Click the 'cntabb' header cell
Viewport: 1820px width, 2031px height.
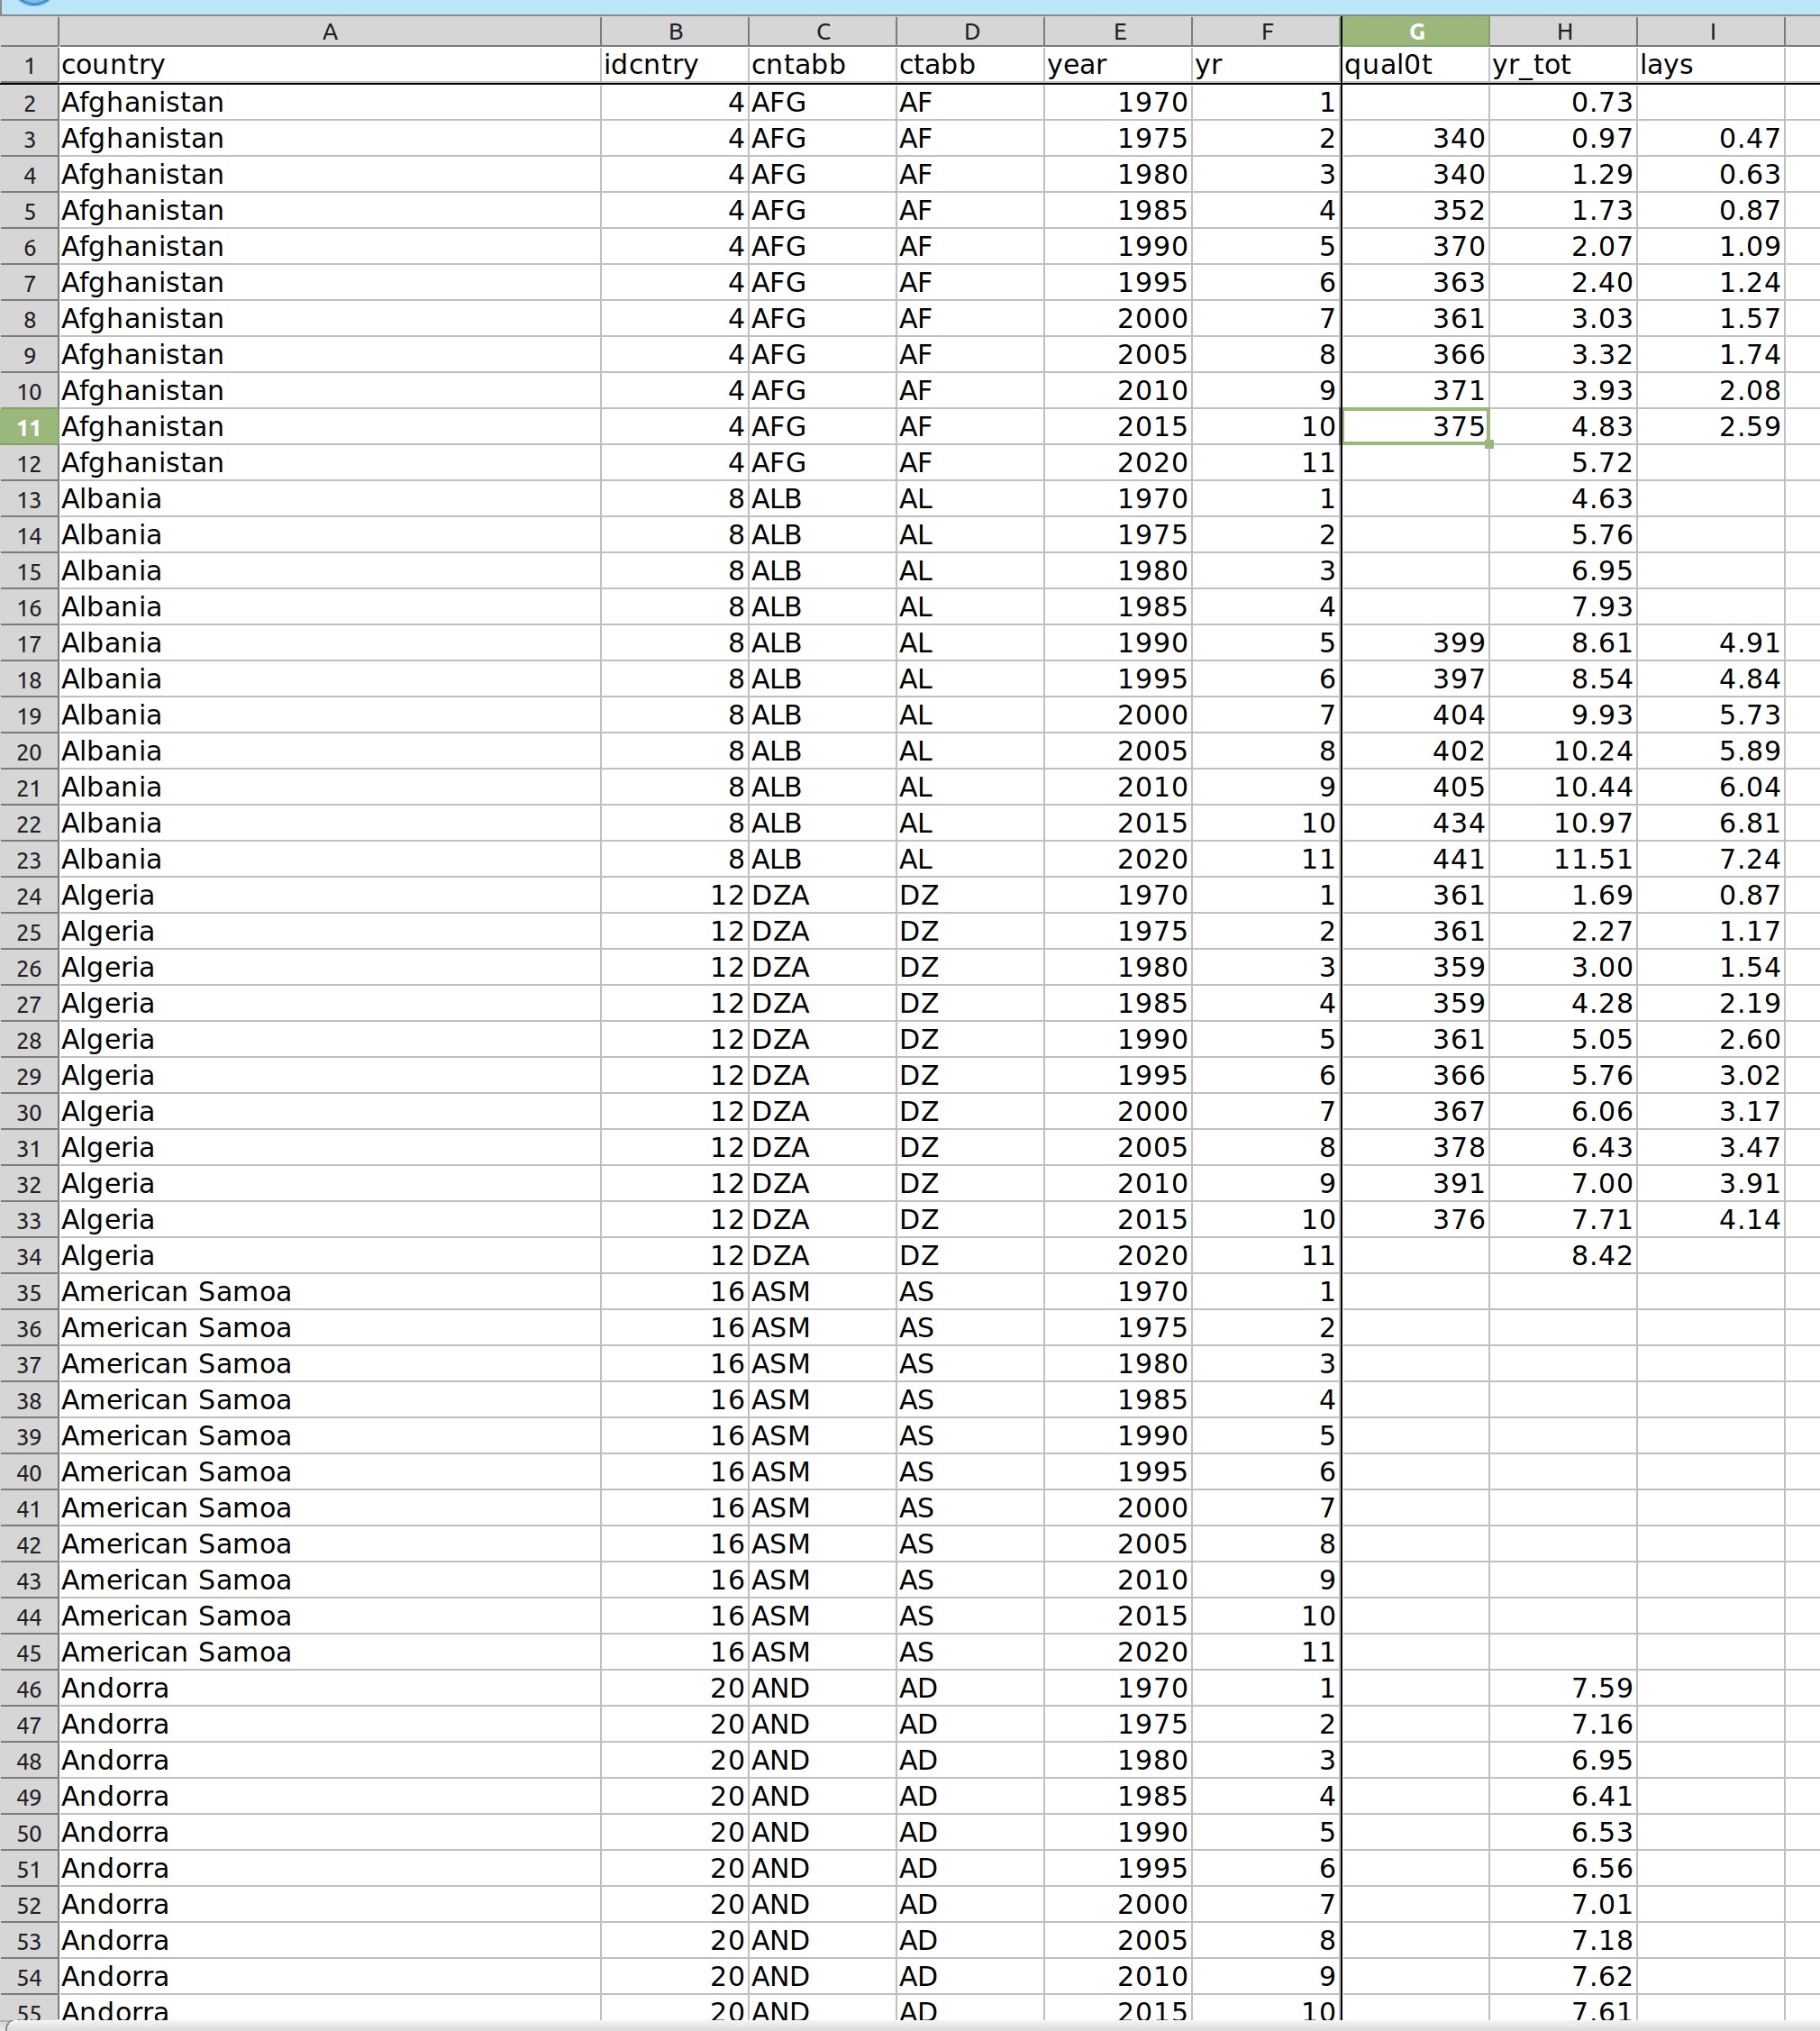822,65
